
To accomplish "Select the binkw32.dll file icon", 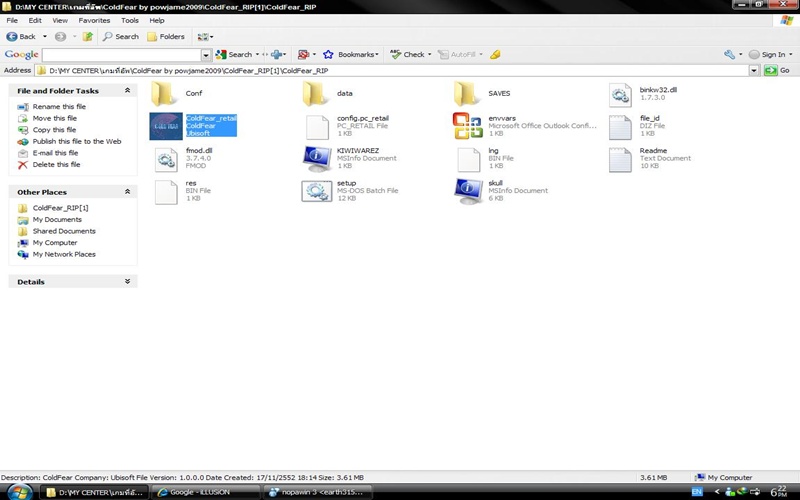I will 620,95.
